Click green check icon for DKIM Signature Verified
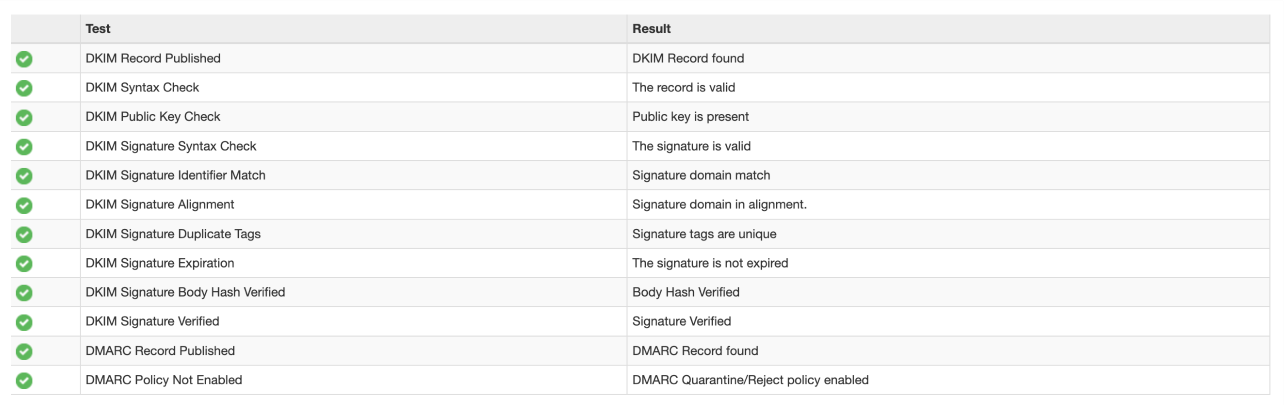The width and height of the screenshot is (1284, 405). [25, 322]
